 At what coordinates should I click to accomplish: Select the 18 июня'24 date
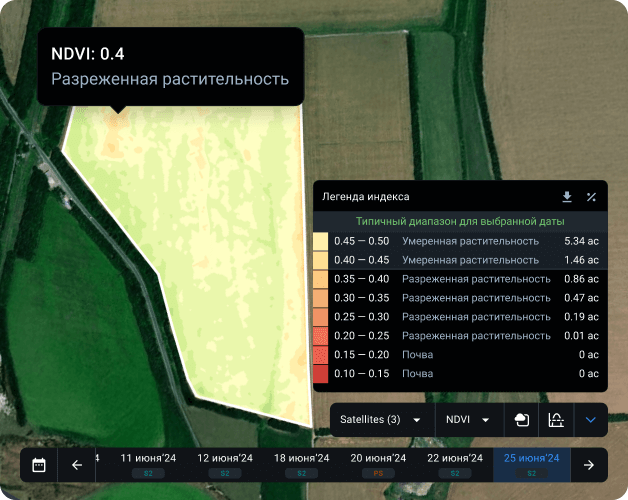click(302, 465)
